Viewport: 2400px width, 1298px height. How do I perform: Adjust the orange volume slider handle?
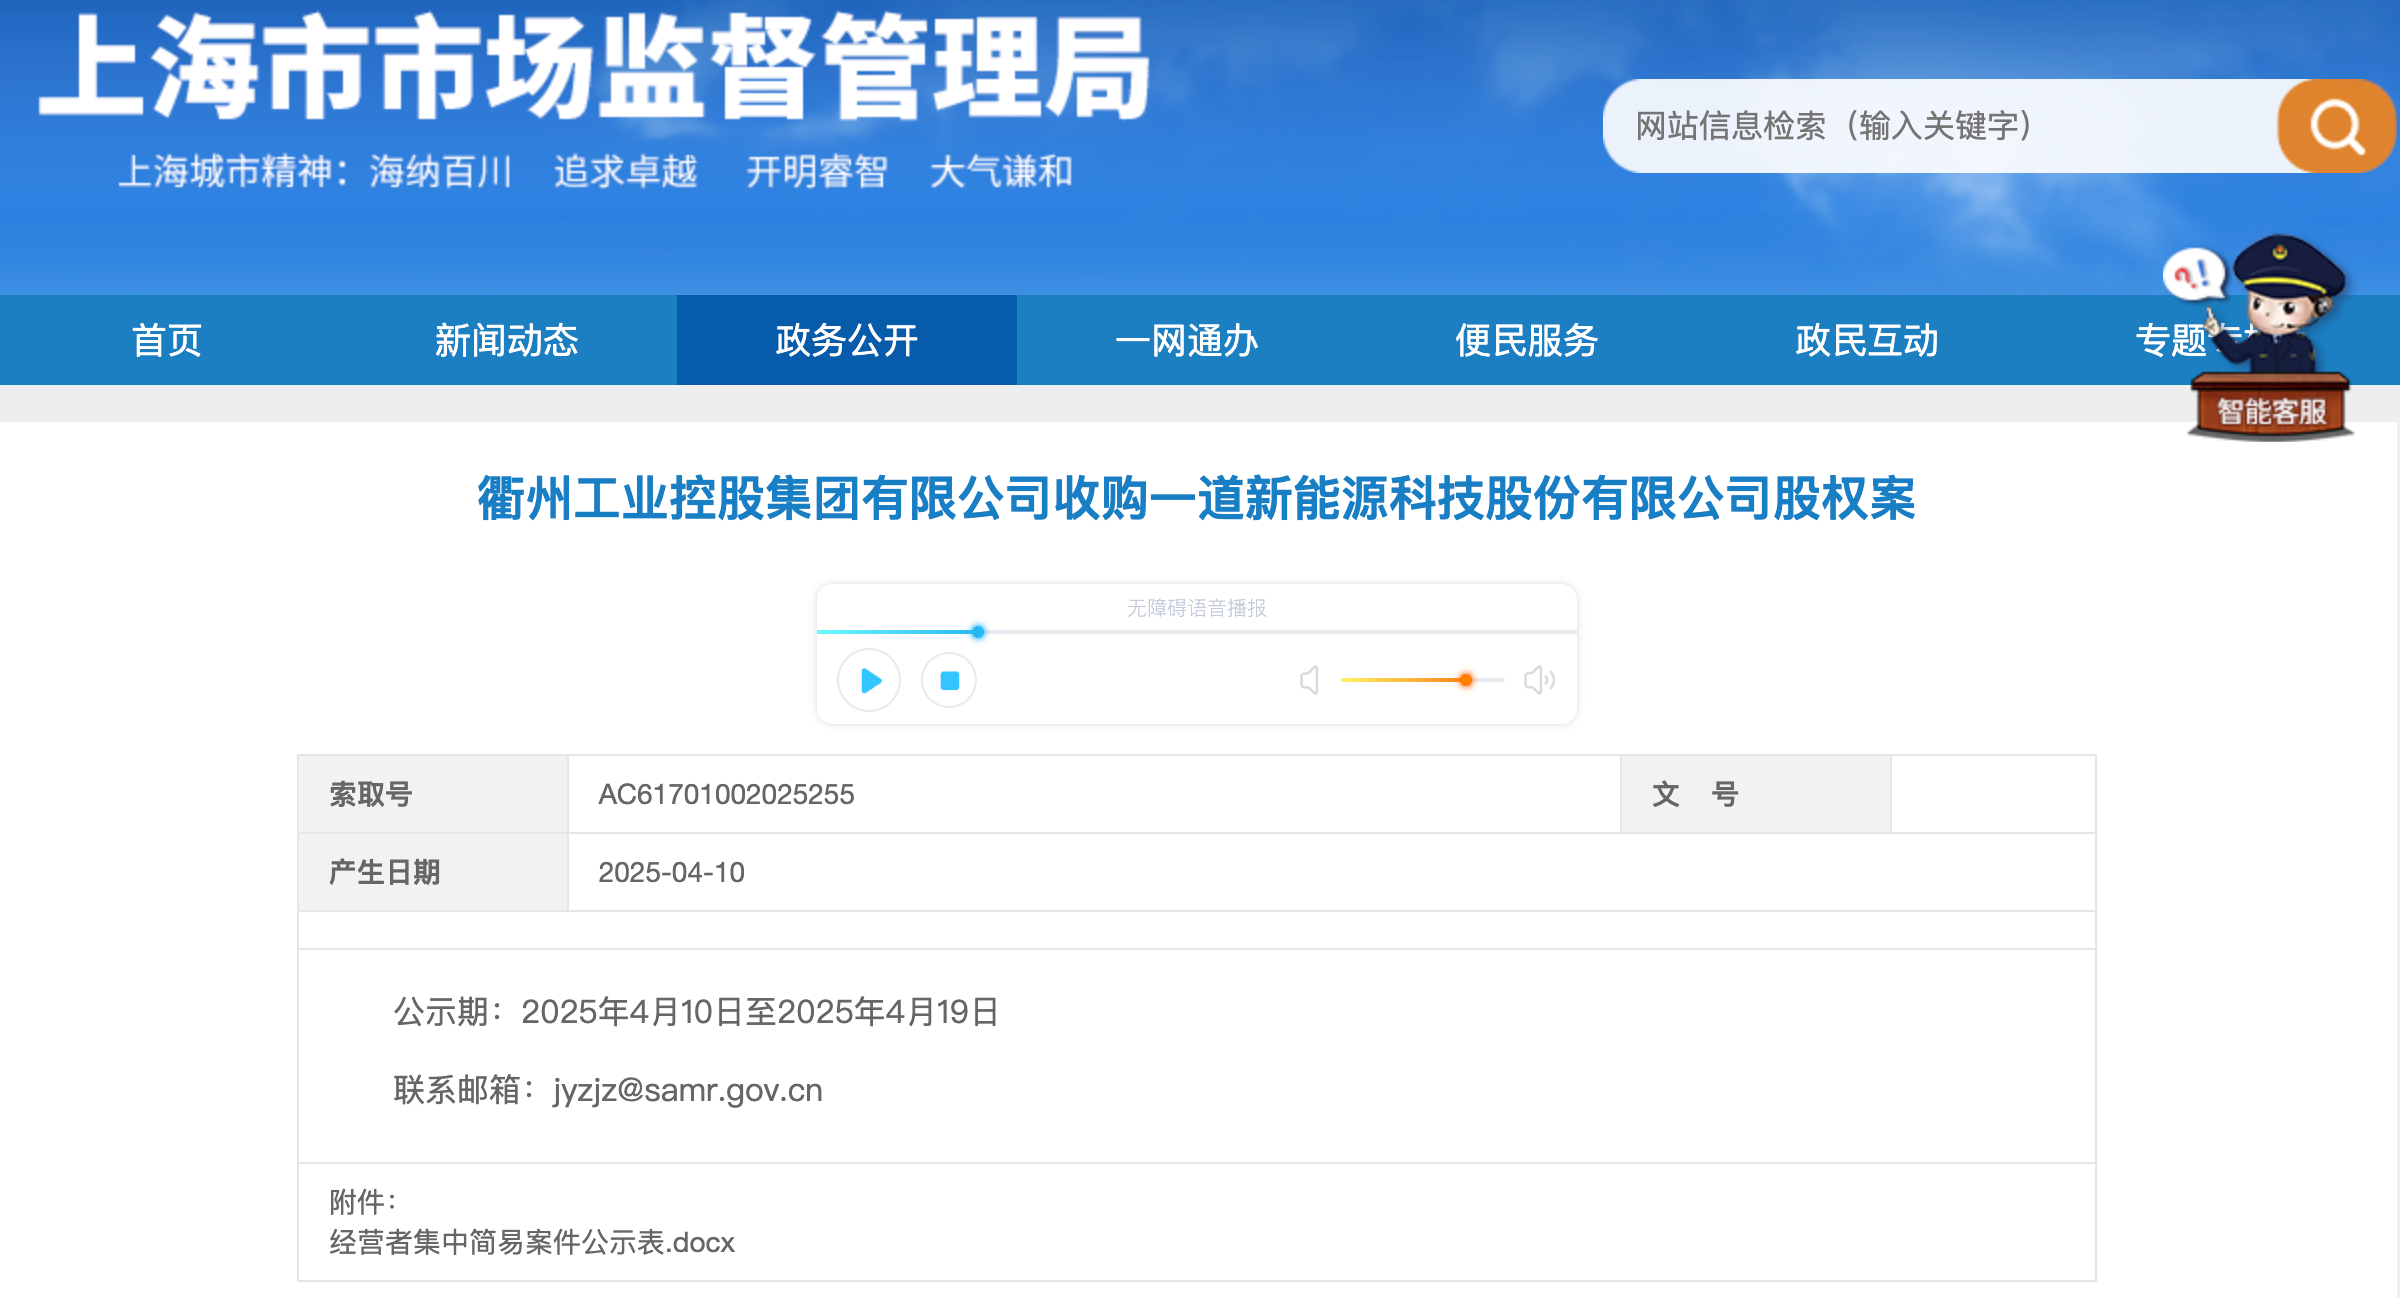pos(1465,680)
